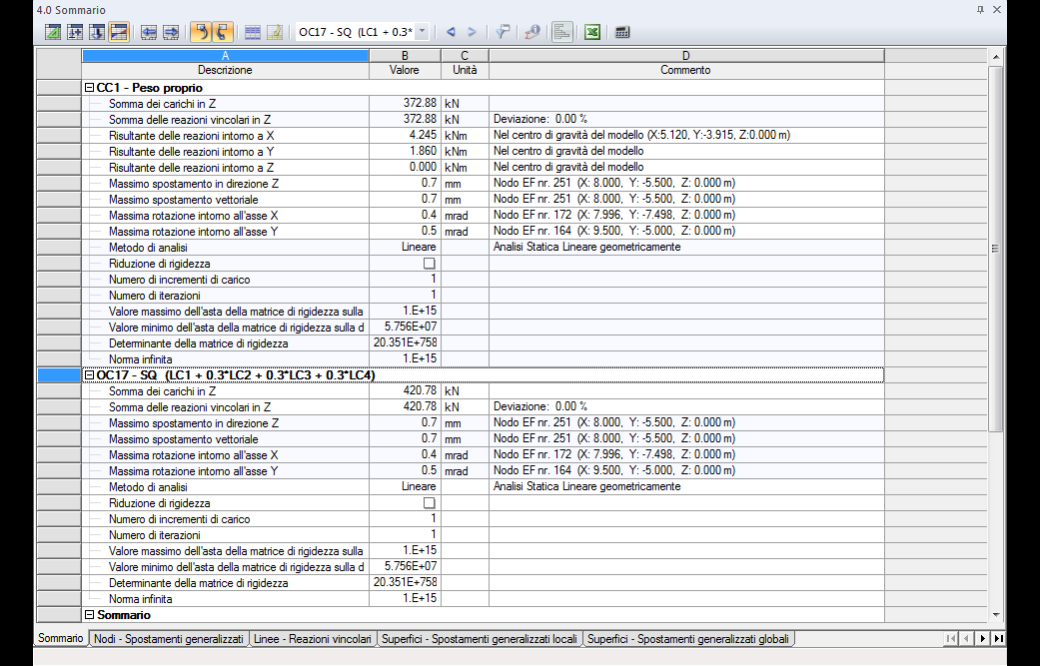The image size is (1040, 666).
Task: Open Linee - Reazioni vincolari tab
Action: point(312,639)
